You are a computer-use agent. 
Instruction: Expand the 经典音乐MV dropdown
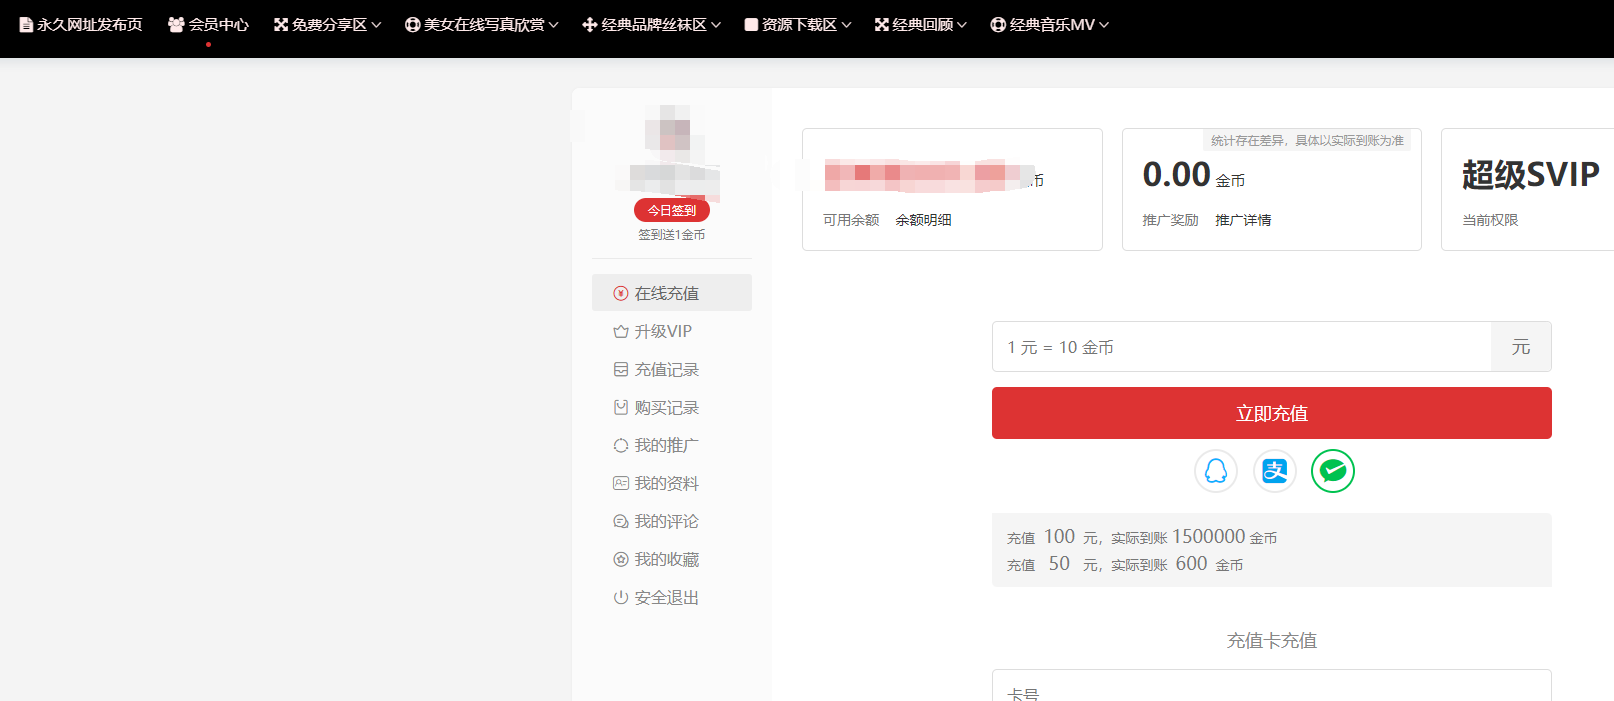(x=1050, y=25)
